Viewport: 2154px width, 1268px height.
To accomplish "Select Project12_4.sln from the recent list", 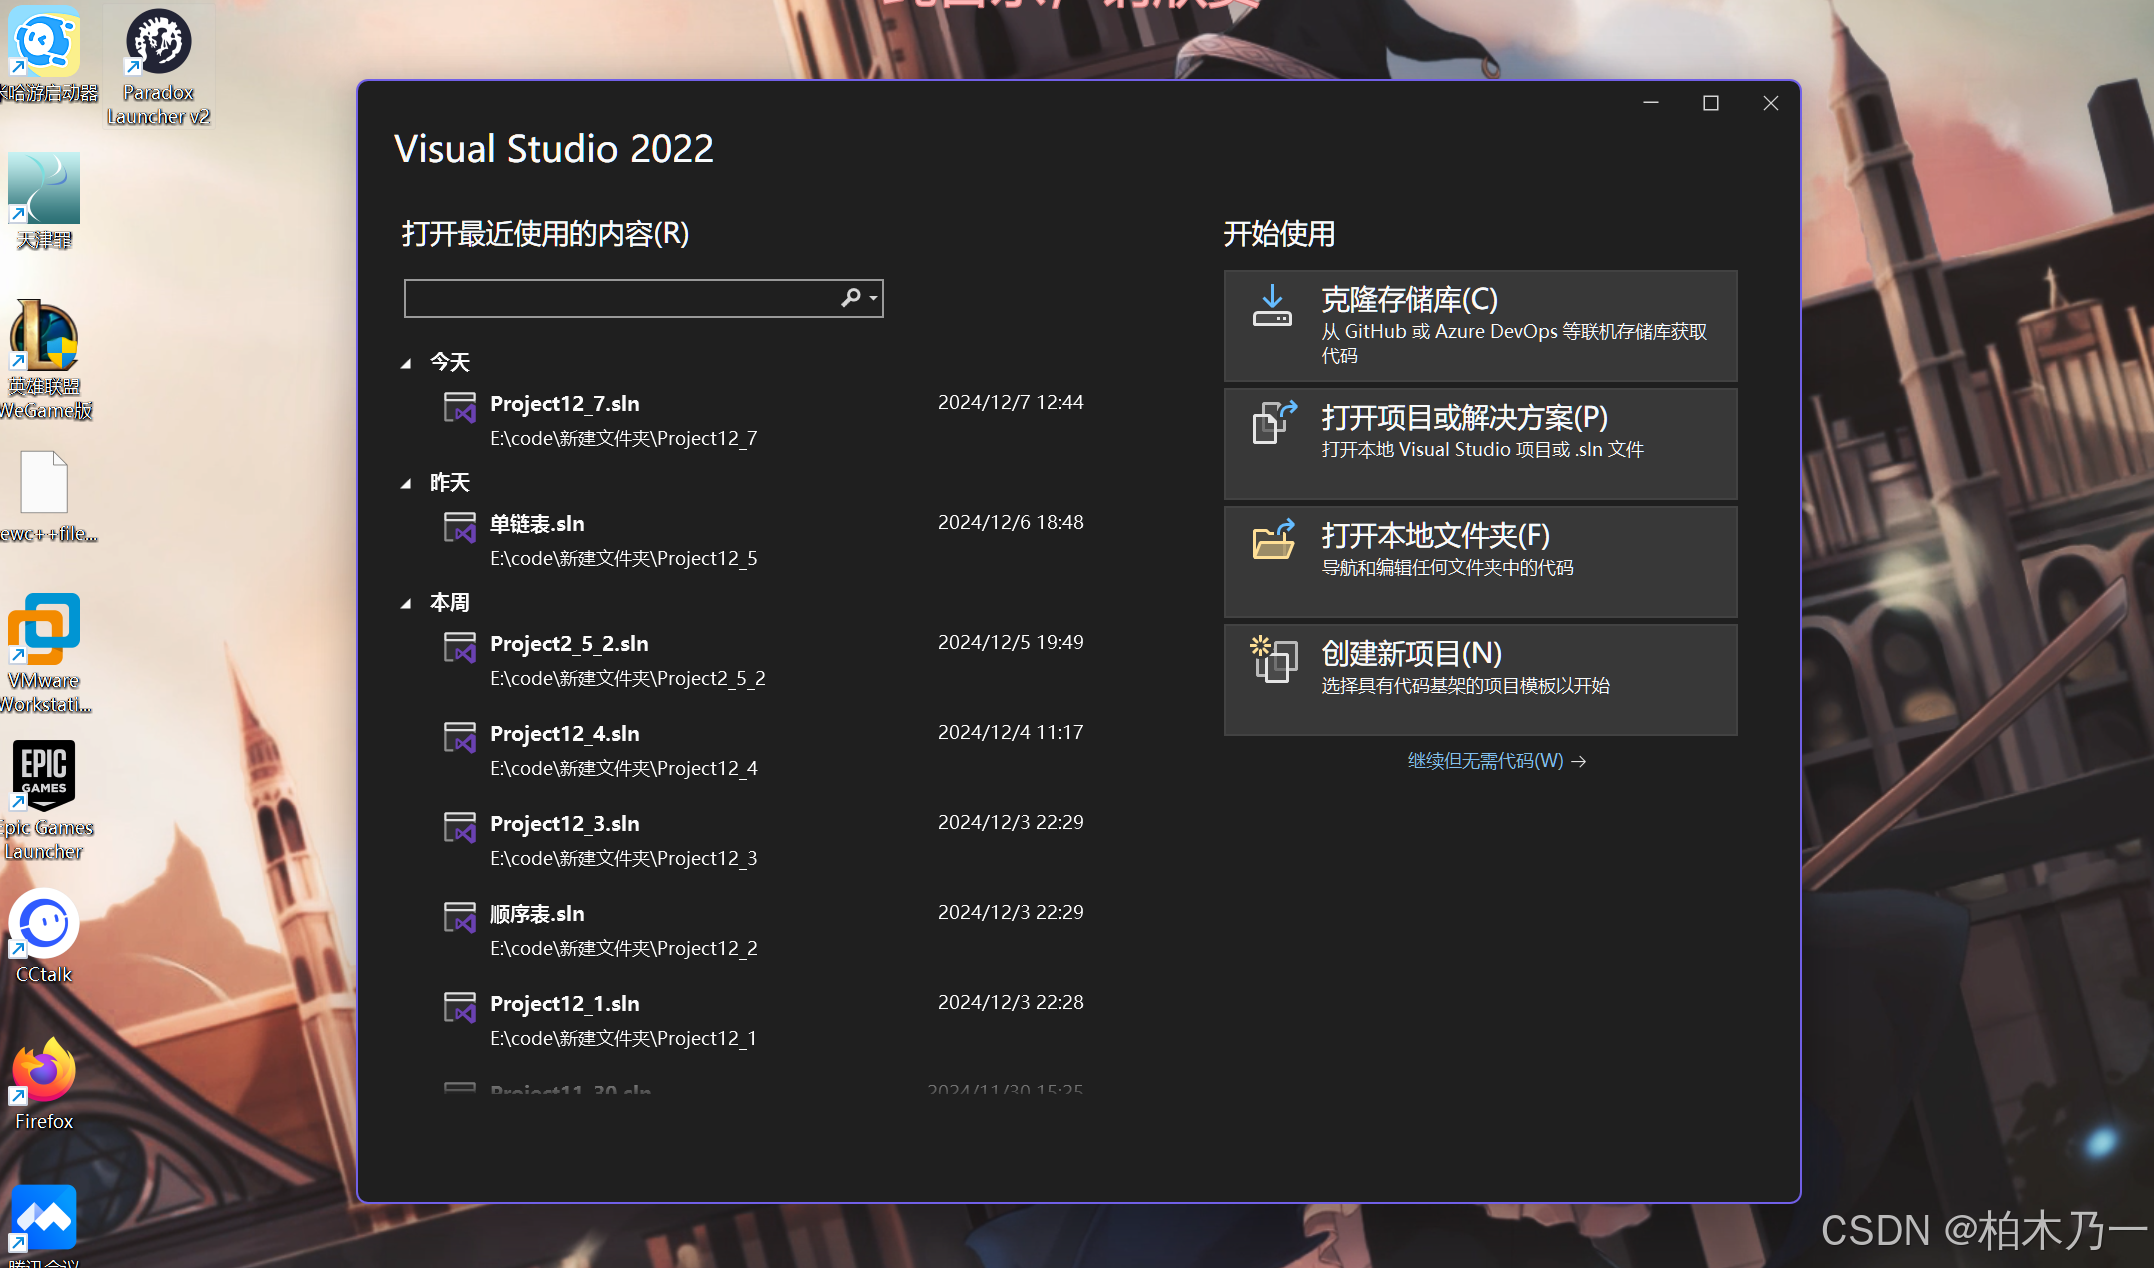I will tap(564, 734).
